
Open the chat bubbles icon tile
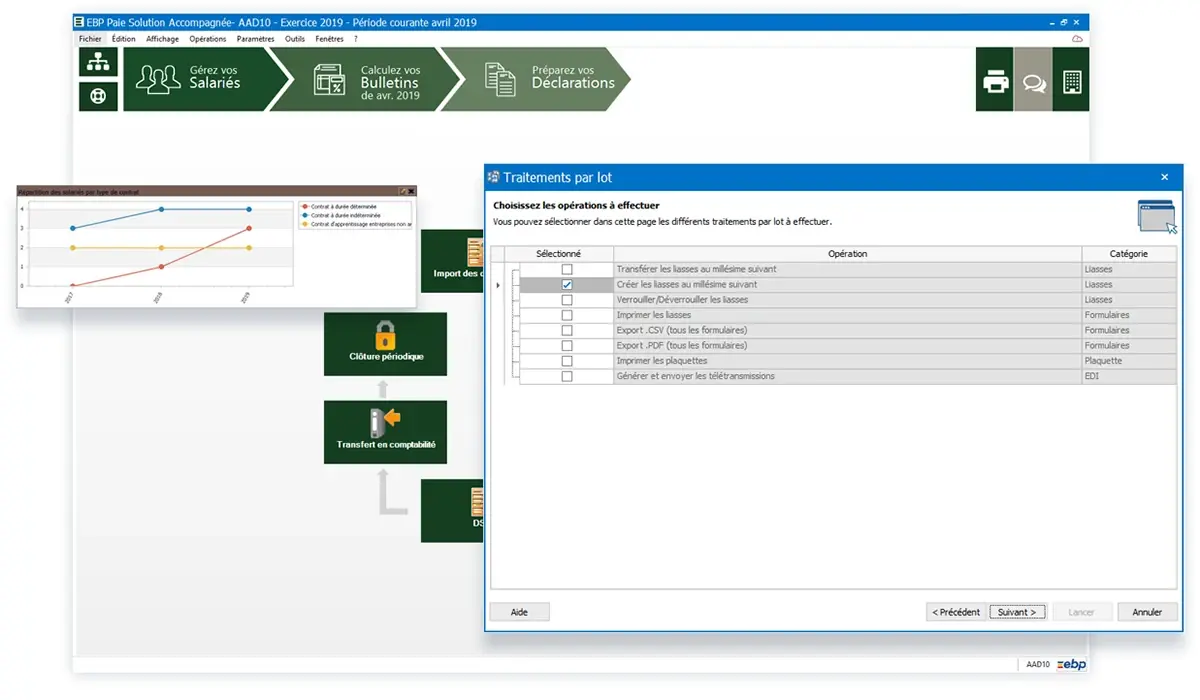click(1033, 81)
